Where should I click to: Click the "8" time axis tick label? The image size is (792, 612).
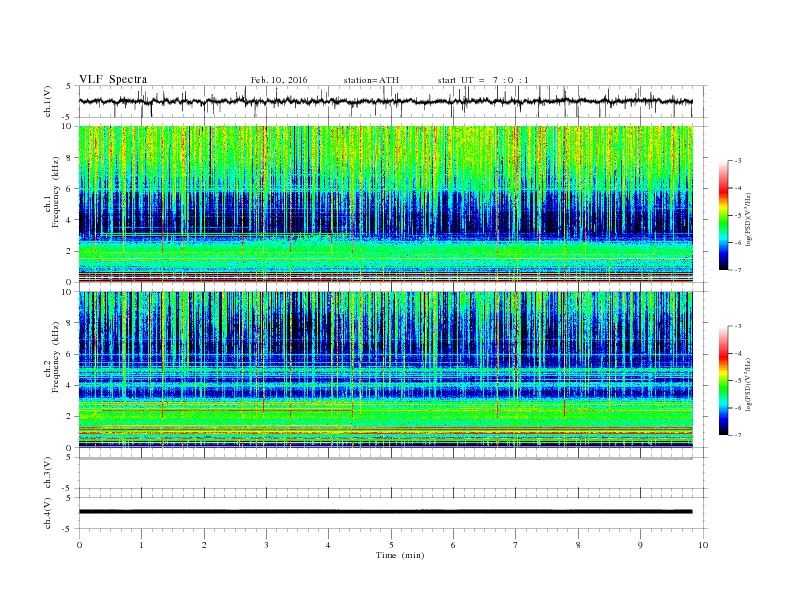tap(578, 545)
